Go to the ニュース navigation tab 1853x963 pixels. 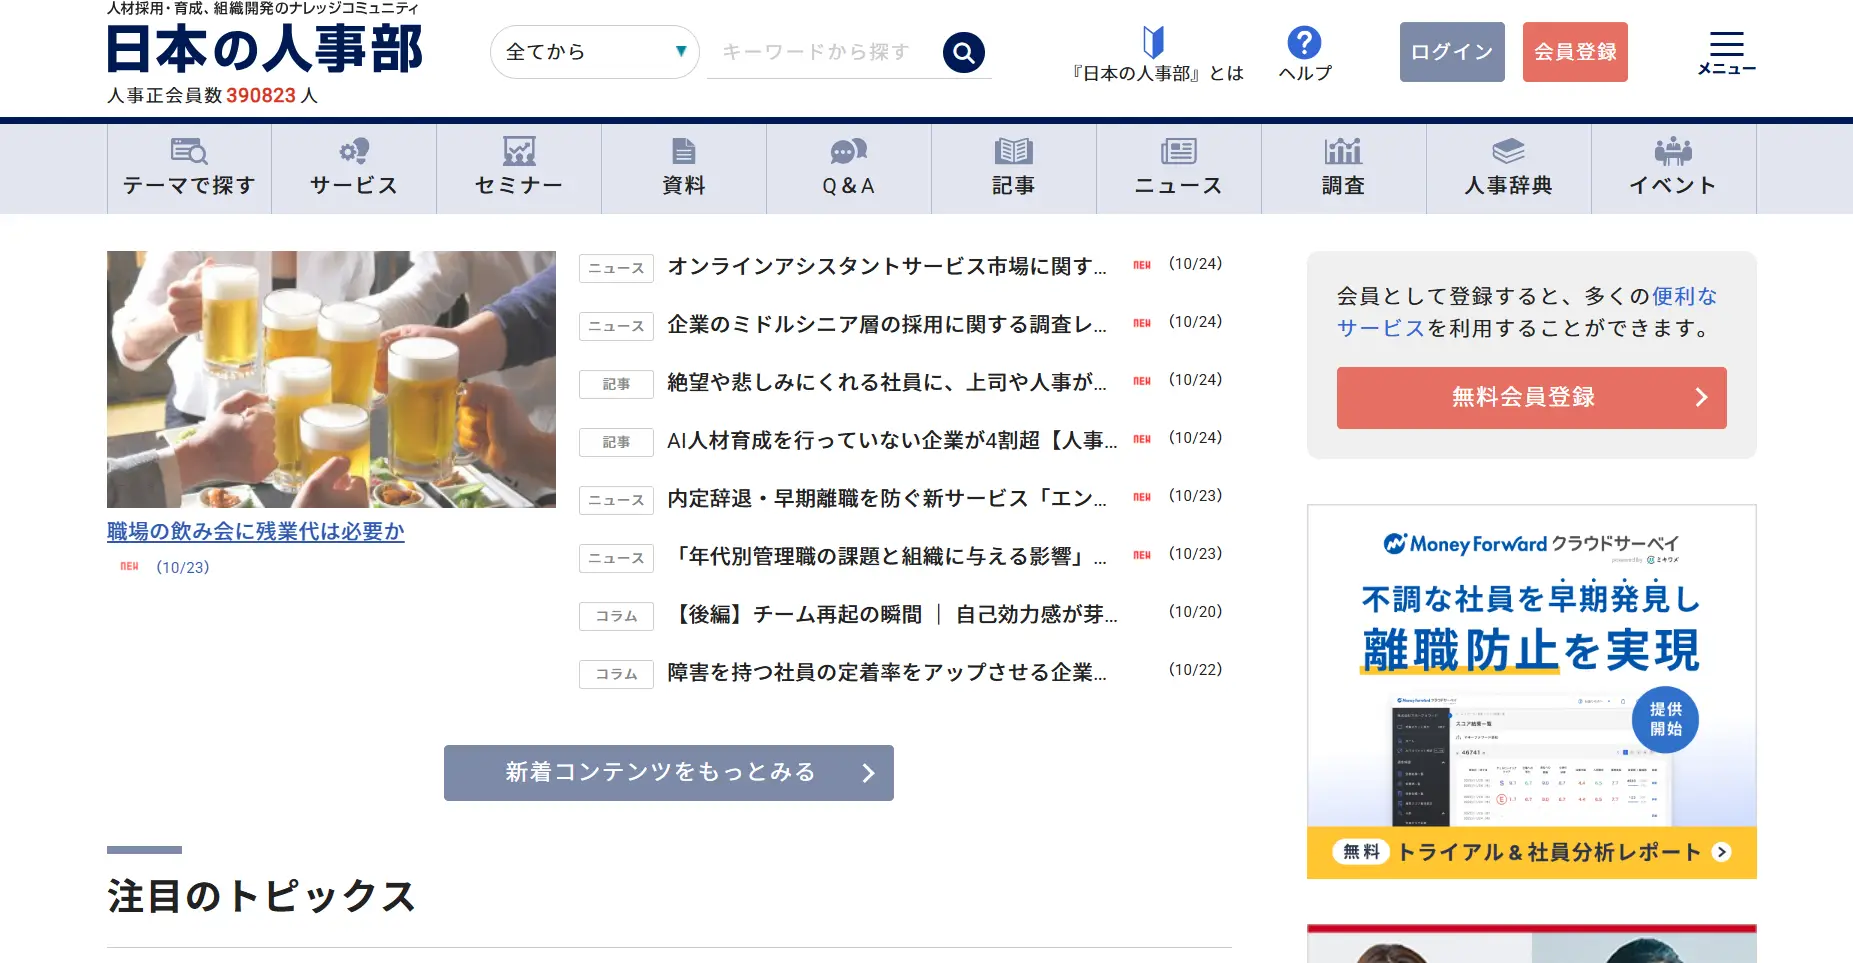(x=1178, y=168)
